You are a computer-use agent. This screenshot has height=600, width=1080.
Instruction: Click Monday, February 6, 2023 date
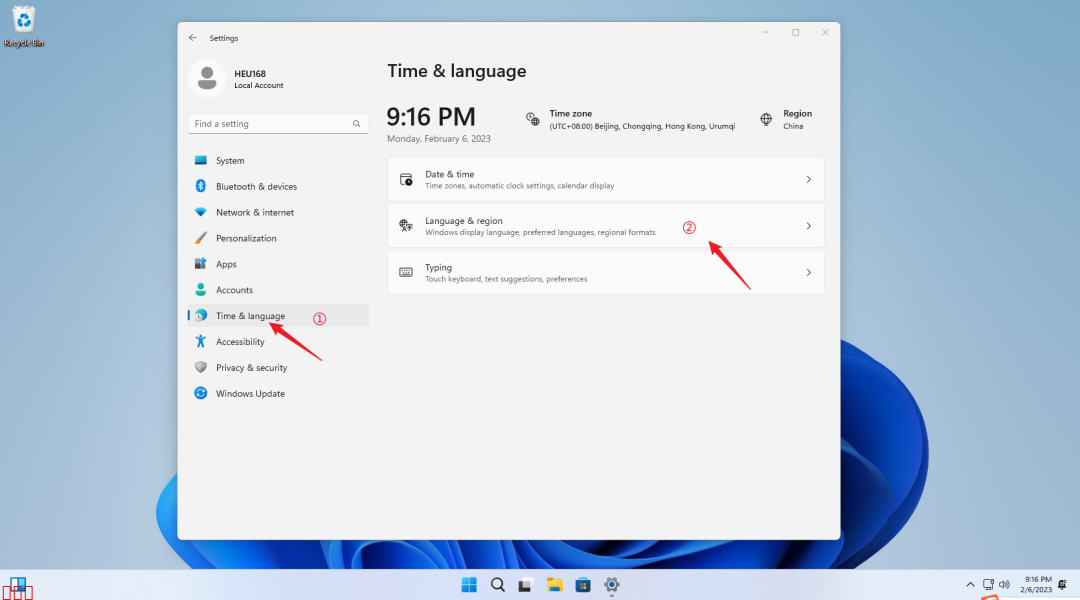tap(439, 138)
